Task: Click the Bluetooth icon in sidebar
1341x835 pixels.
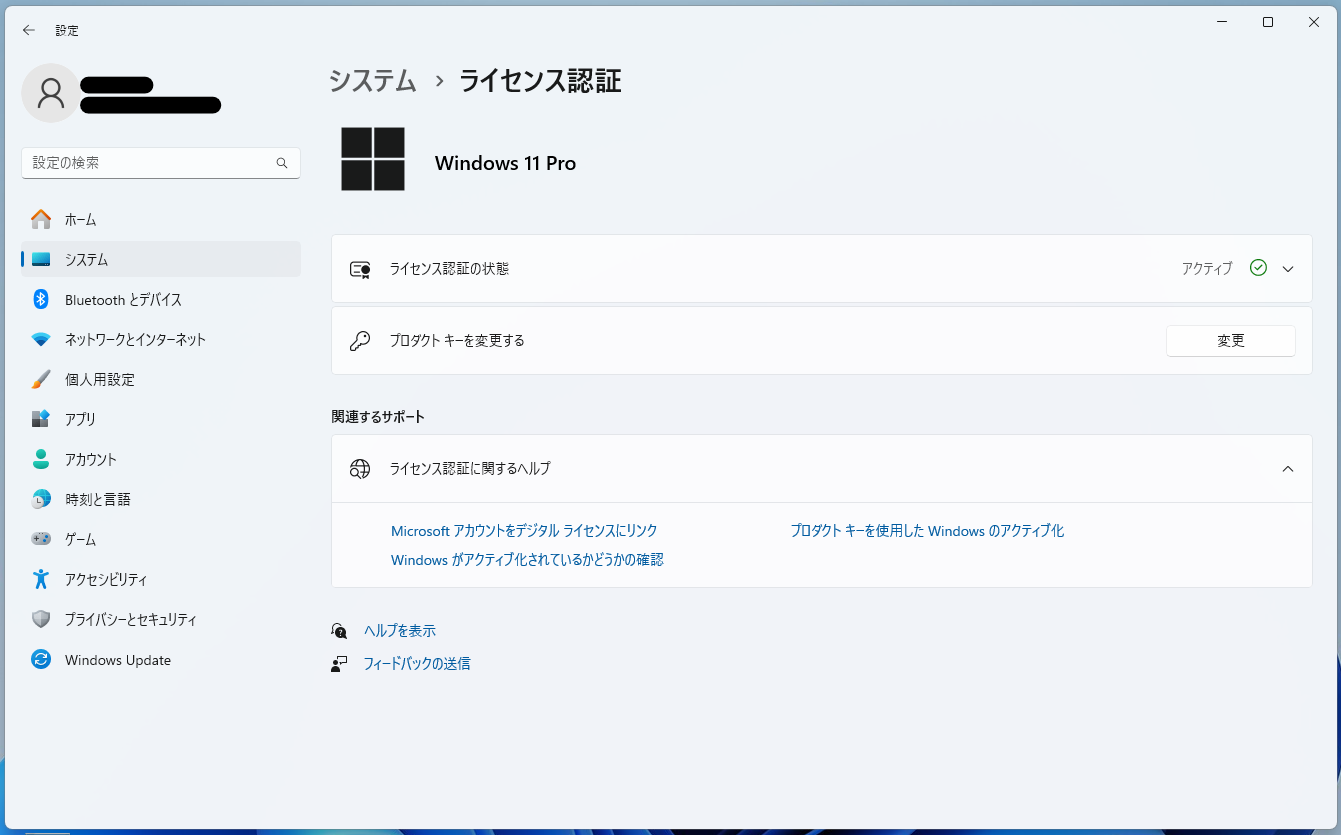Action: pyautogui.click(x=41, y=299)
